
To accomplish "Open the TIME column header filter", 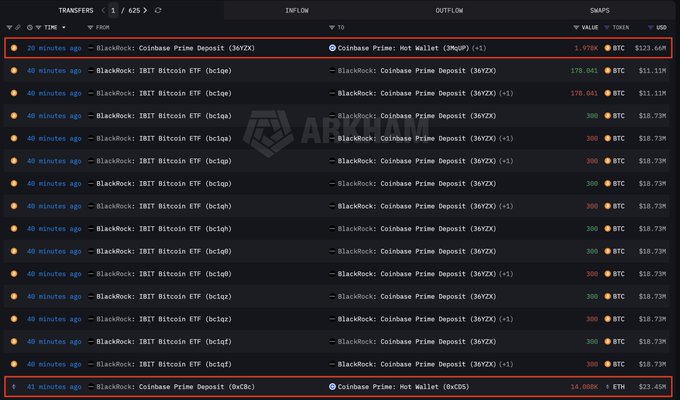I will tap(38, 27).
